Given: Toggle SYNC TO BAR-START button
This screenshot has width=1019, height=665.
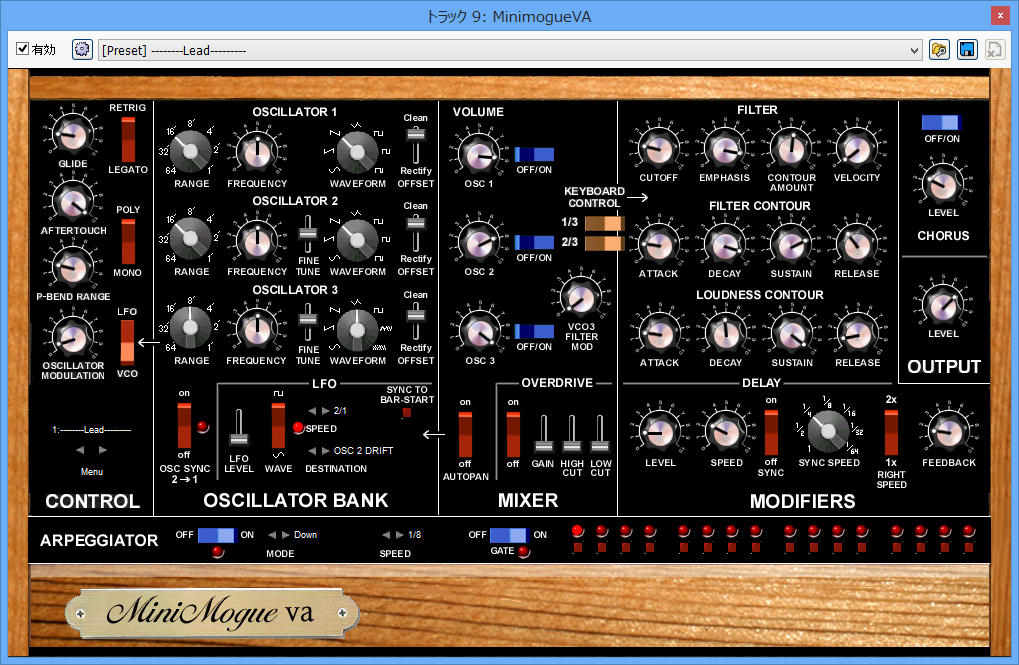Looking at the screenshot, I should pyautogui.click(x=407, y=412).
